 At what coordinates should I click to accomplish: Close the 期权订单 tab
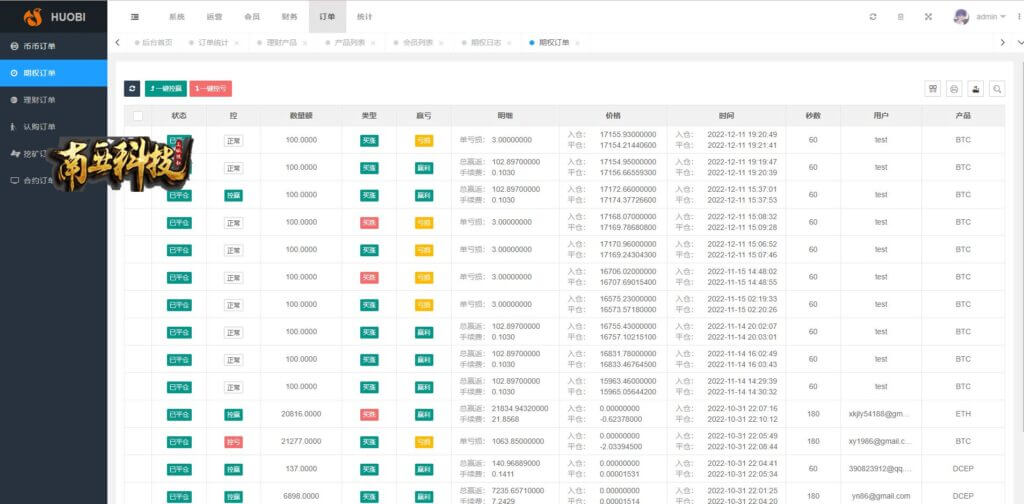pos(577,43)
